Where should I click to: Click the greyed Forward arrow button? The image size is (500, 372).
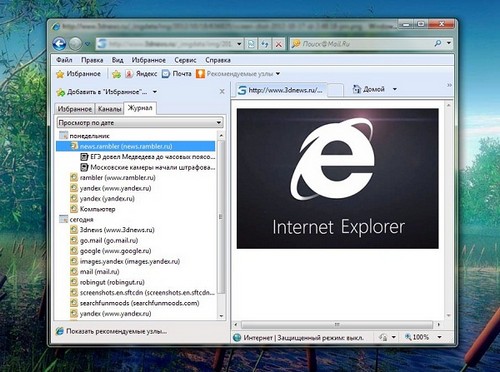click(x=75, y=44)
